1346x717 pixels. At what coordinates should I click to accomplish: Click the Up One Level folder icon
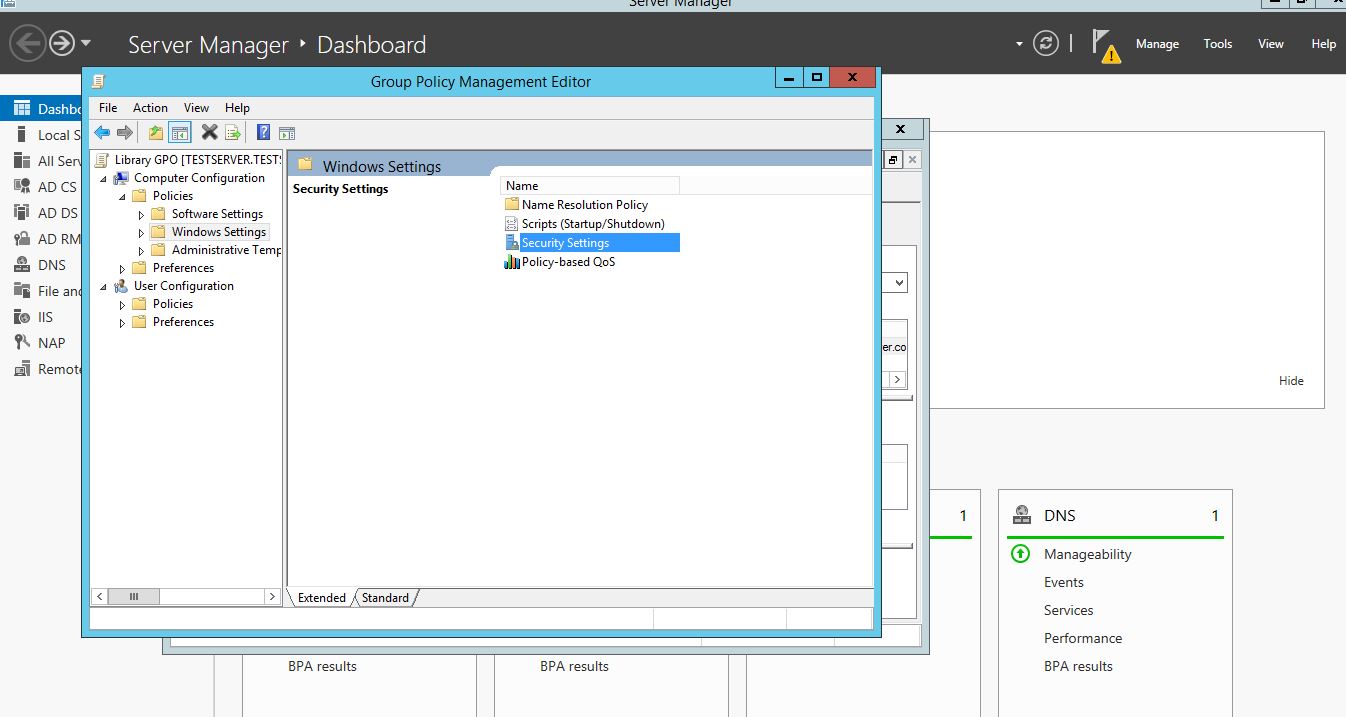(x=155, y=132)
